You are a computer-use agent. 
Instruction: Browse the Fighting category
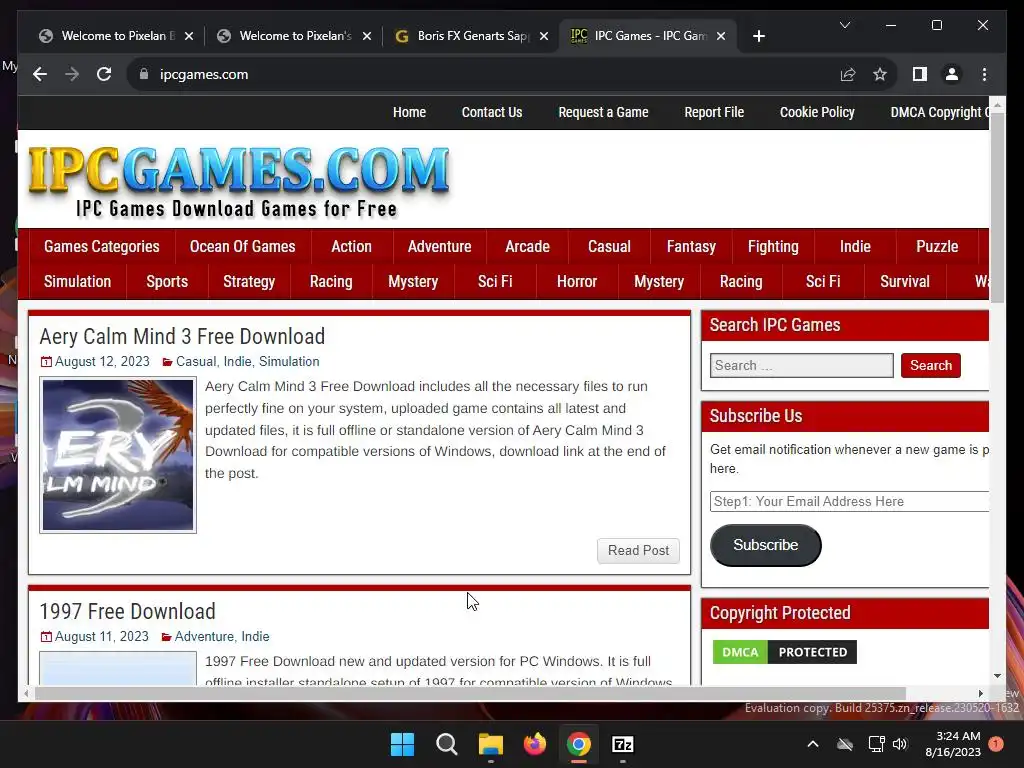click(x=773, y=246)
